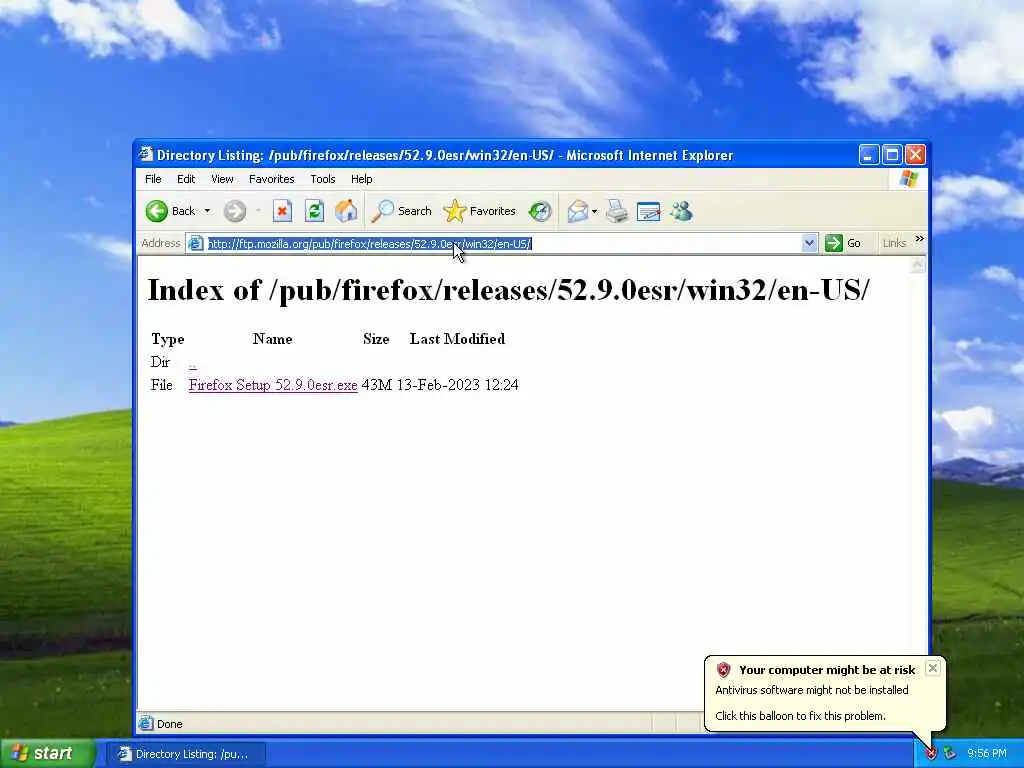Click inside the Address bar URL field
This screenshot has width=1024, height=768.
point(503,244)
